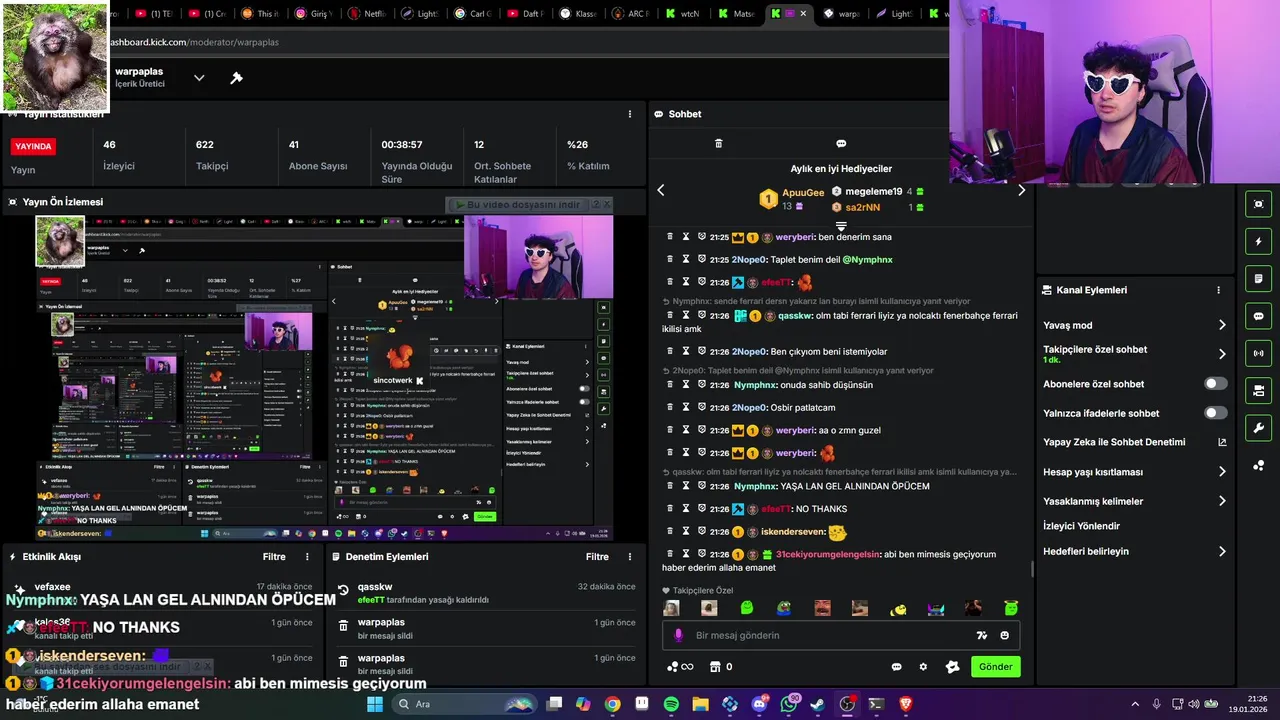Viewport: 1280px width, 720px height.
Task: Click the Windows taskbar search box
Action: pyautogui.click(x=465, y=704)
